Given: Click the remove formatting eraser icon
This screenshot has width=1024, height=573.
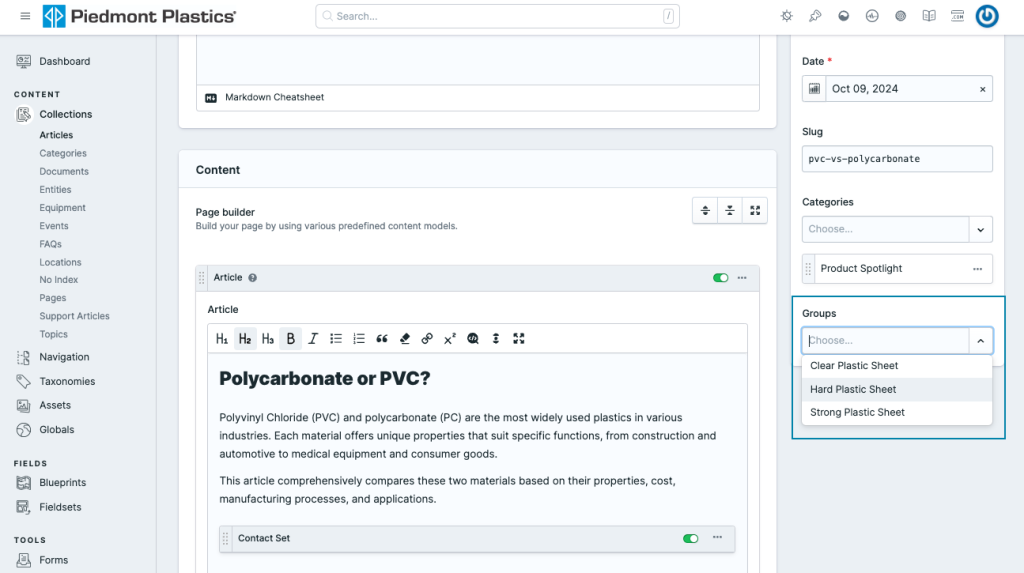Looking at the screenshot, I should (404, 338).
